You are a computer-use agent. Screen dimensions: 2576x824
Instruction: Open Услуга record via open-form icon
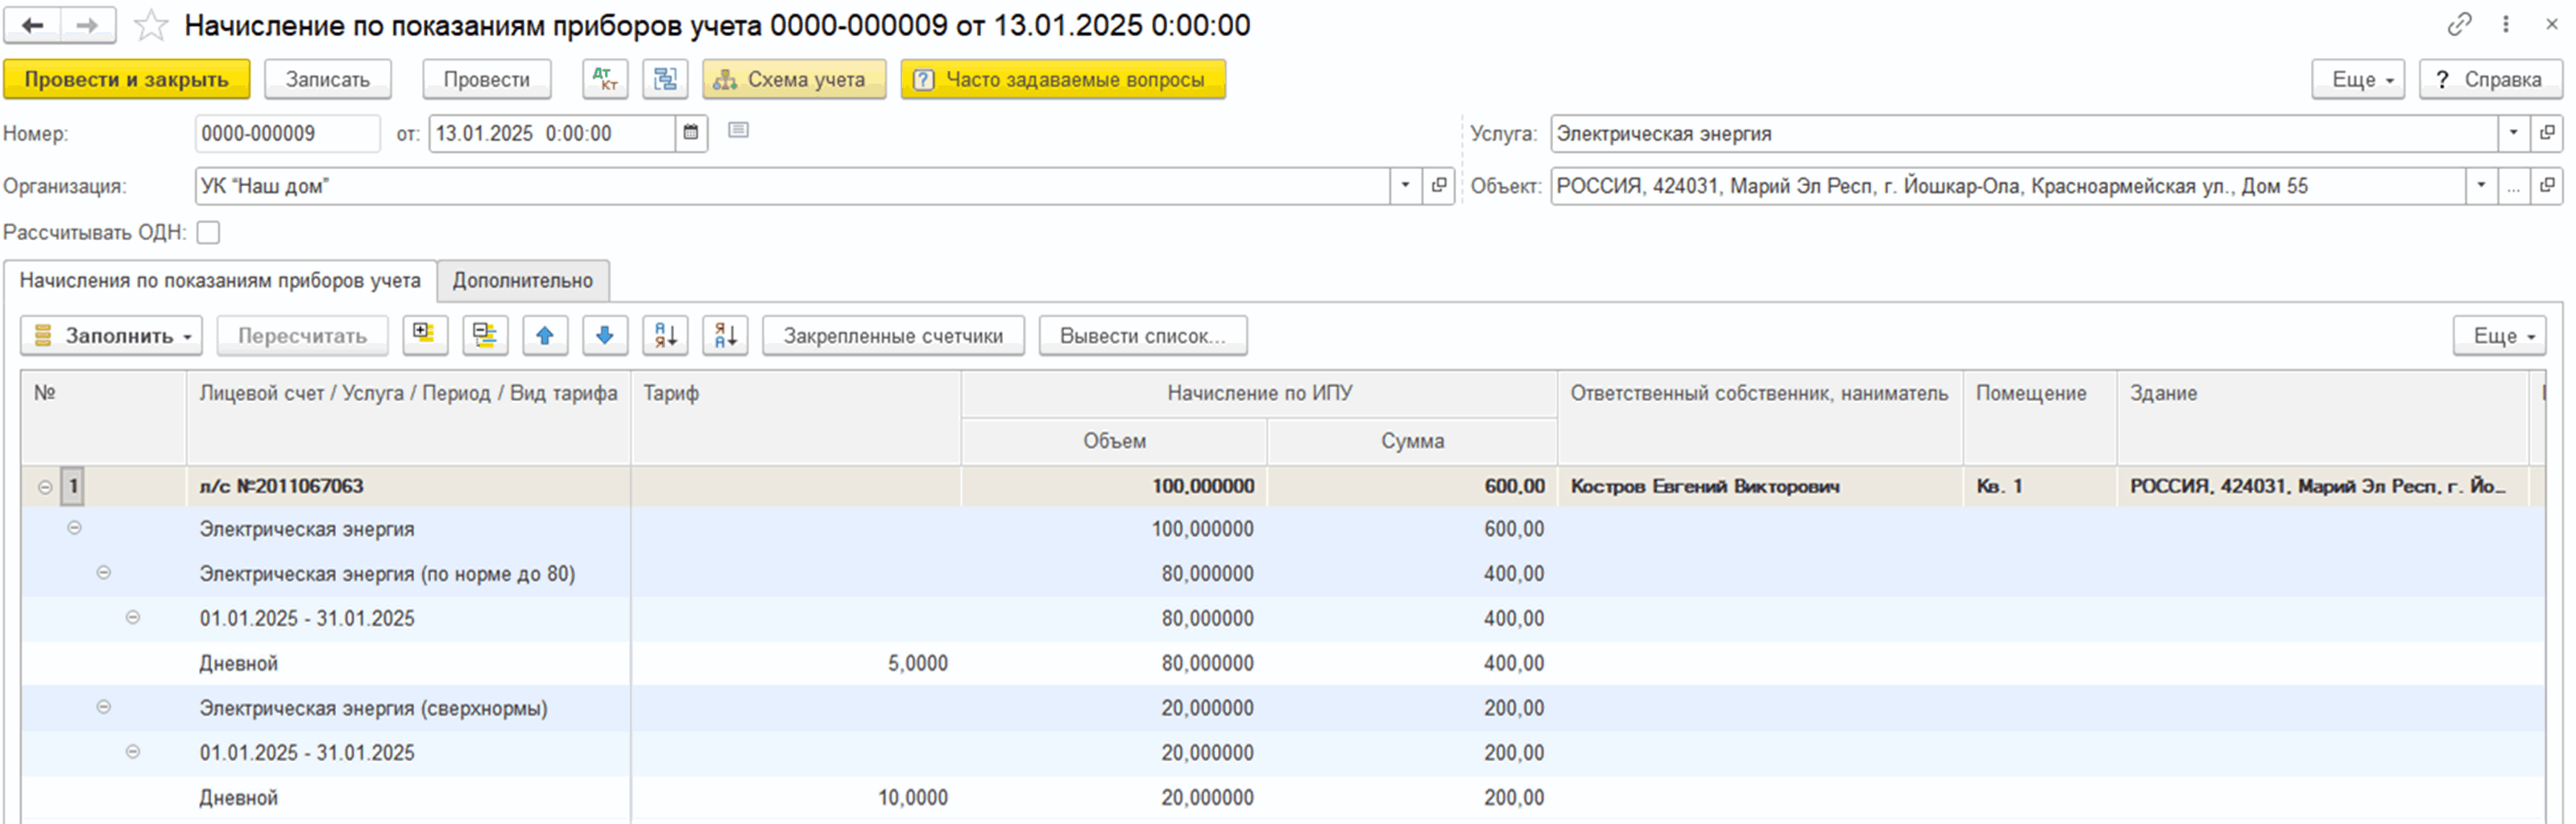(2546, 133)
